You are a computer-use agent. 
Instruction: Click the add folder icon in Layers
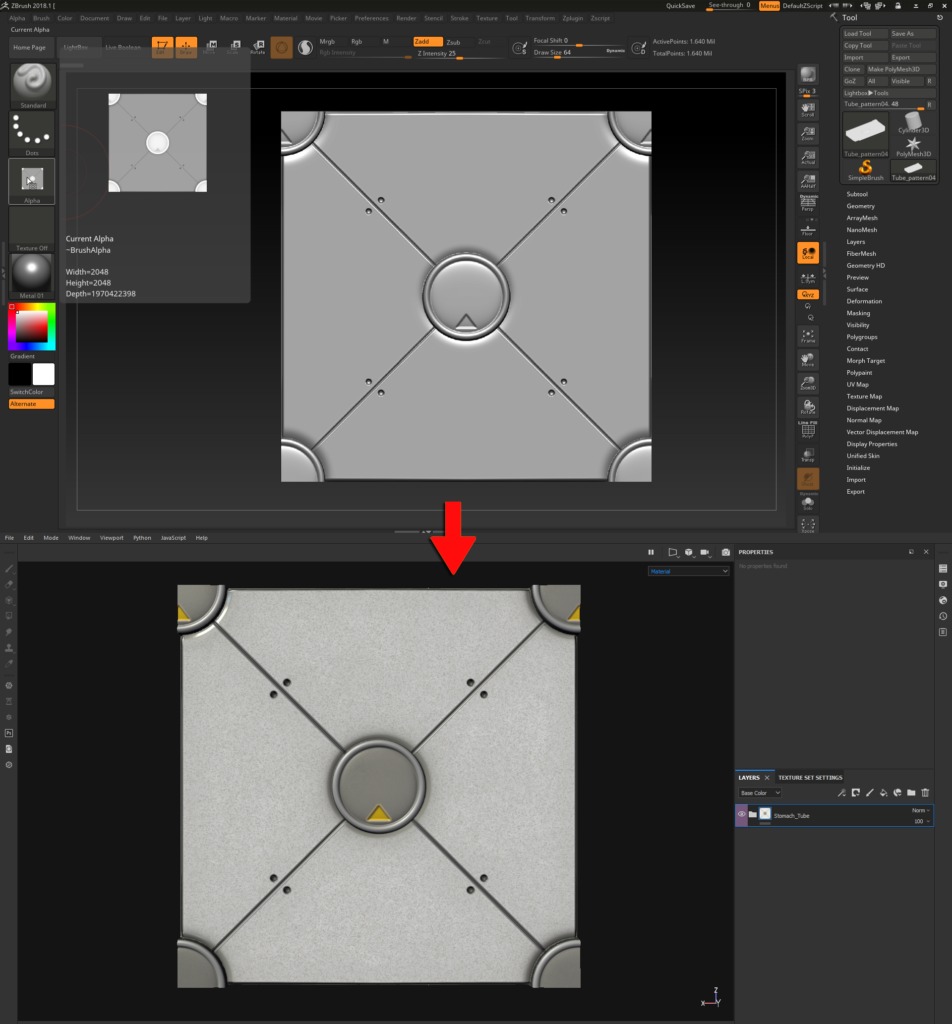click(911, 793)
